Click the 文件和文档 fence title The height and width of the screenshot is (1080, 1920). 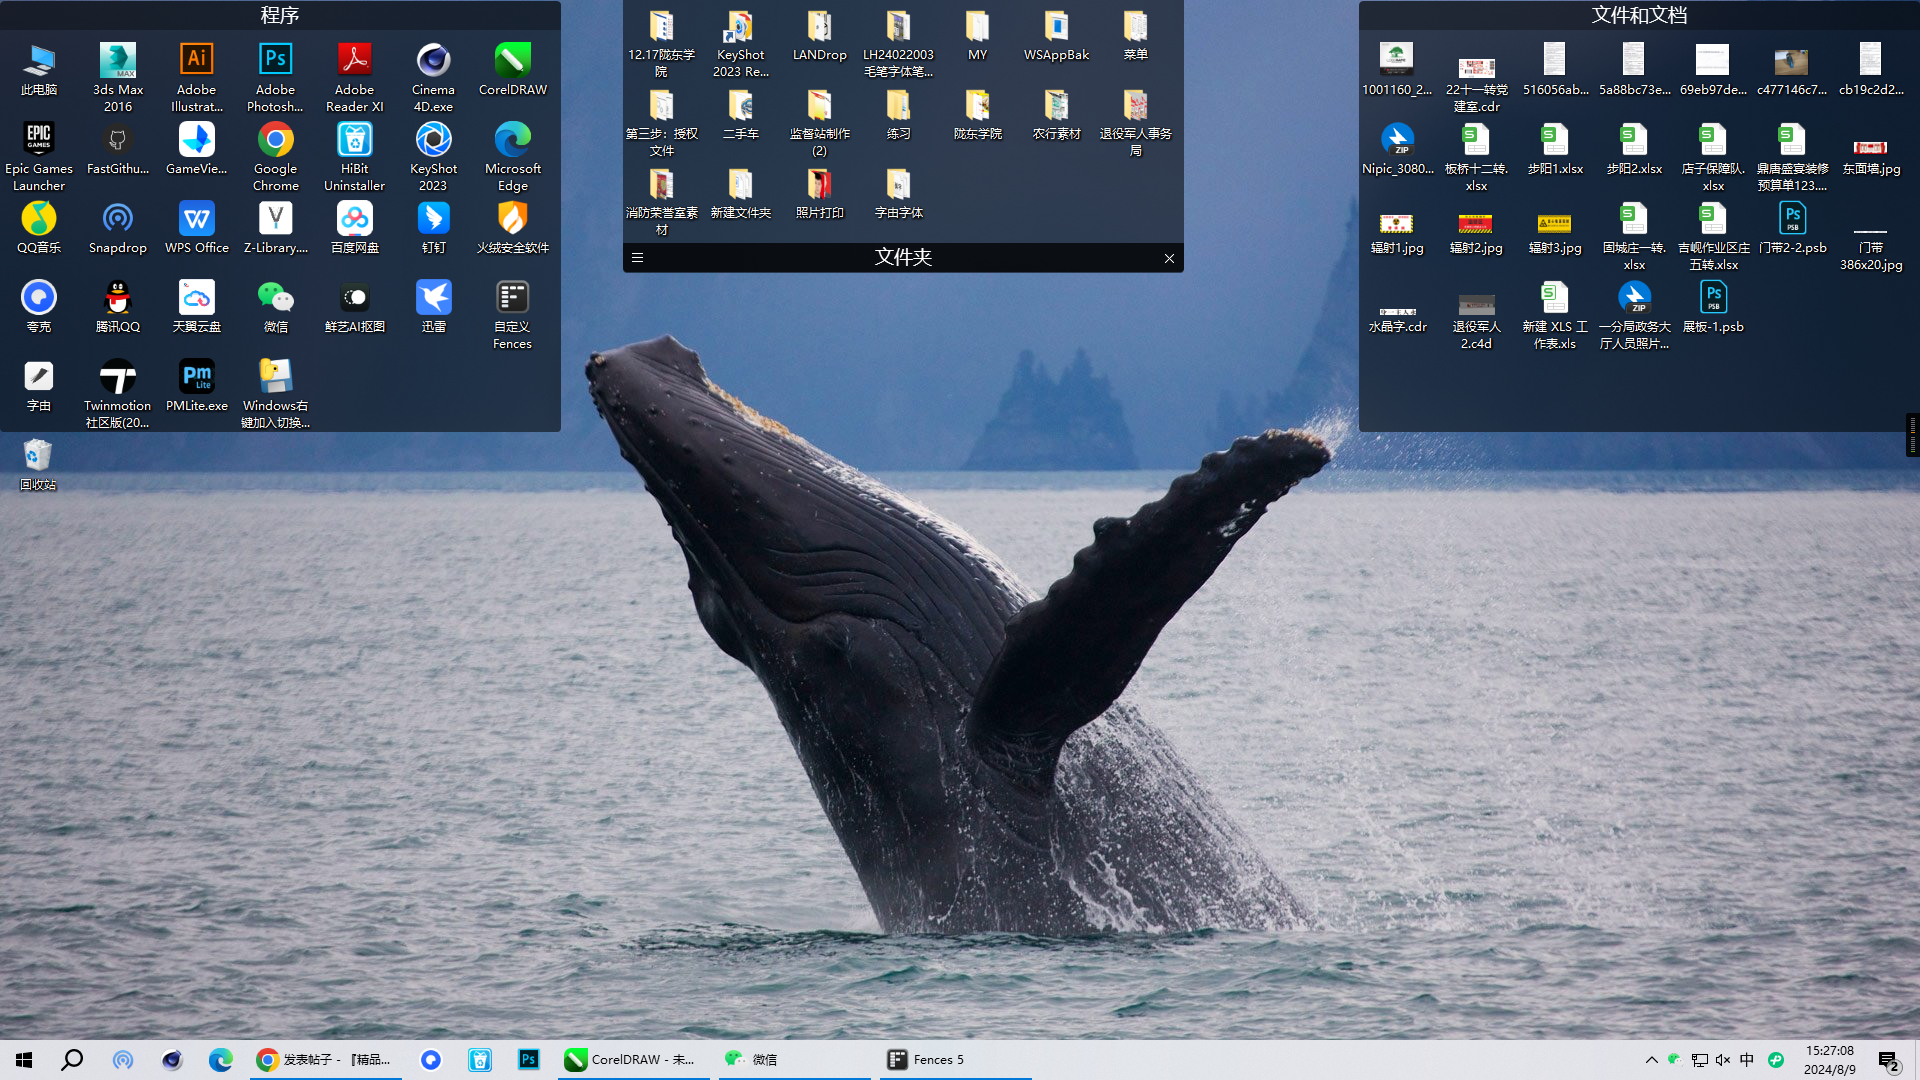tap(1639, 15)
